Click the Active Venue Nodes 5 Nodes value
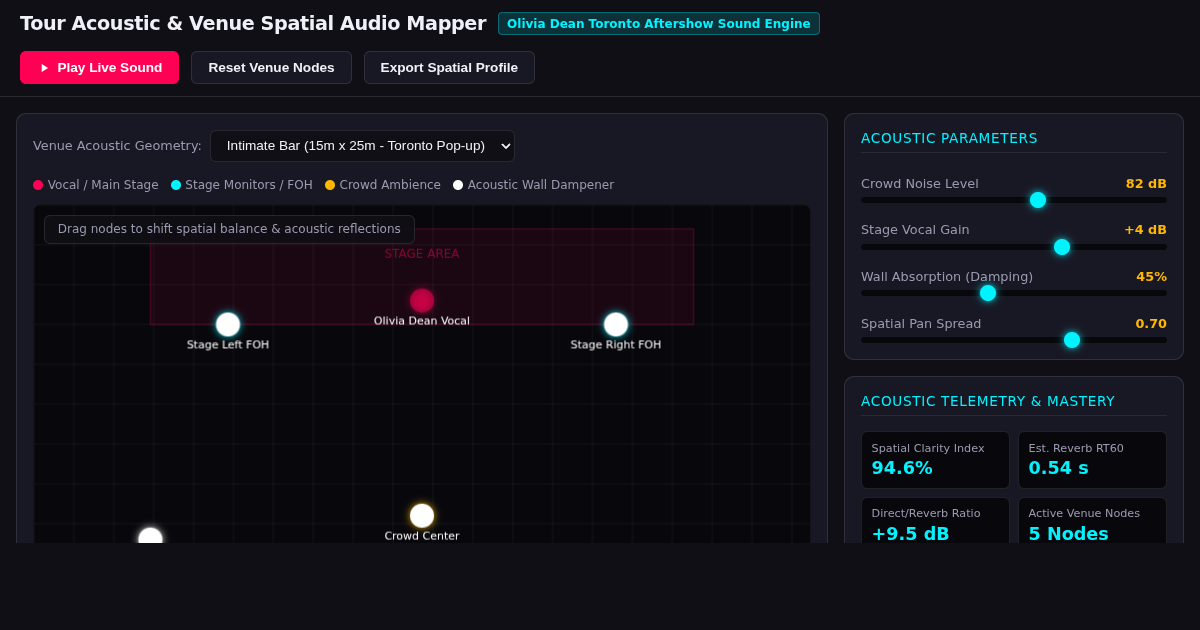Image resolution: width=1200 pixels, height=630 pixels. click(1068, 534)
